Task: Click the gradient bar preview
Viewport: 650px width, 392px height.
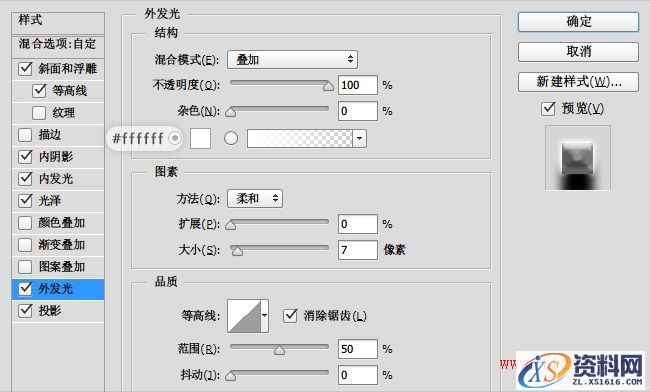Action: [300, 138]
